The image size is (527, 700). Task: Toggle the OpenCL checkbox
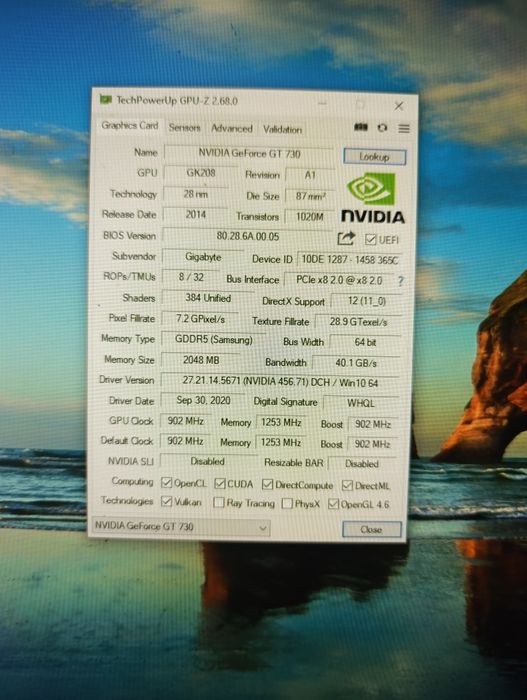[167, 483]
